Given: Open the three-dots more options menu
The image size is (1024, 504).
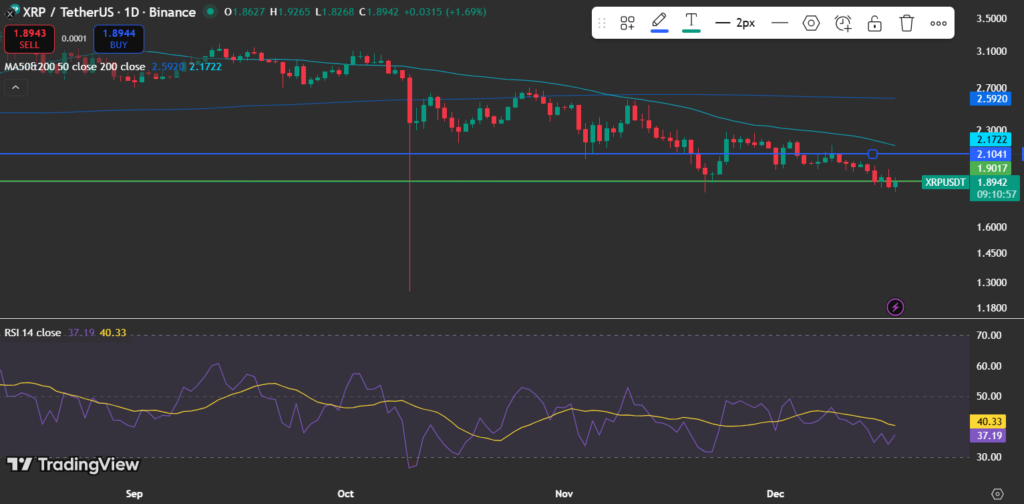Looking at the screenshot, I should [938, 23].
